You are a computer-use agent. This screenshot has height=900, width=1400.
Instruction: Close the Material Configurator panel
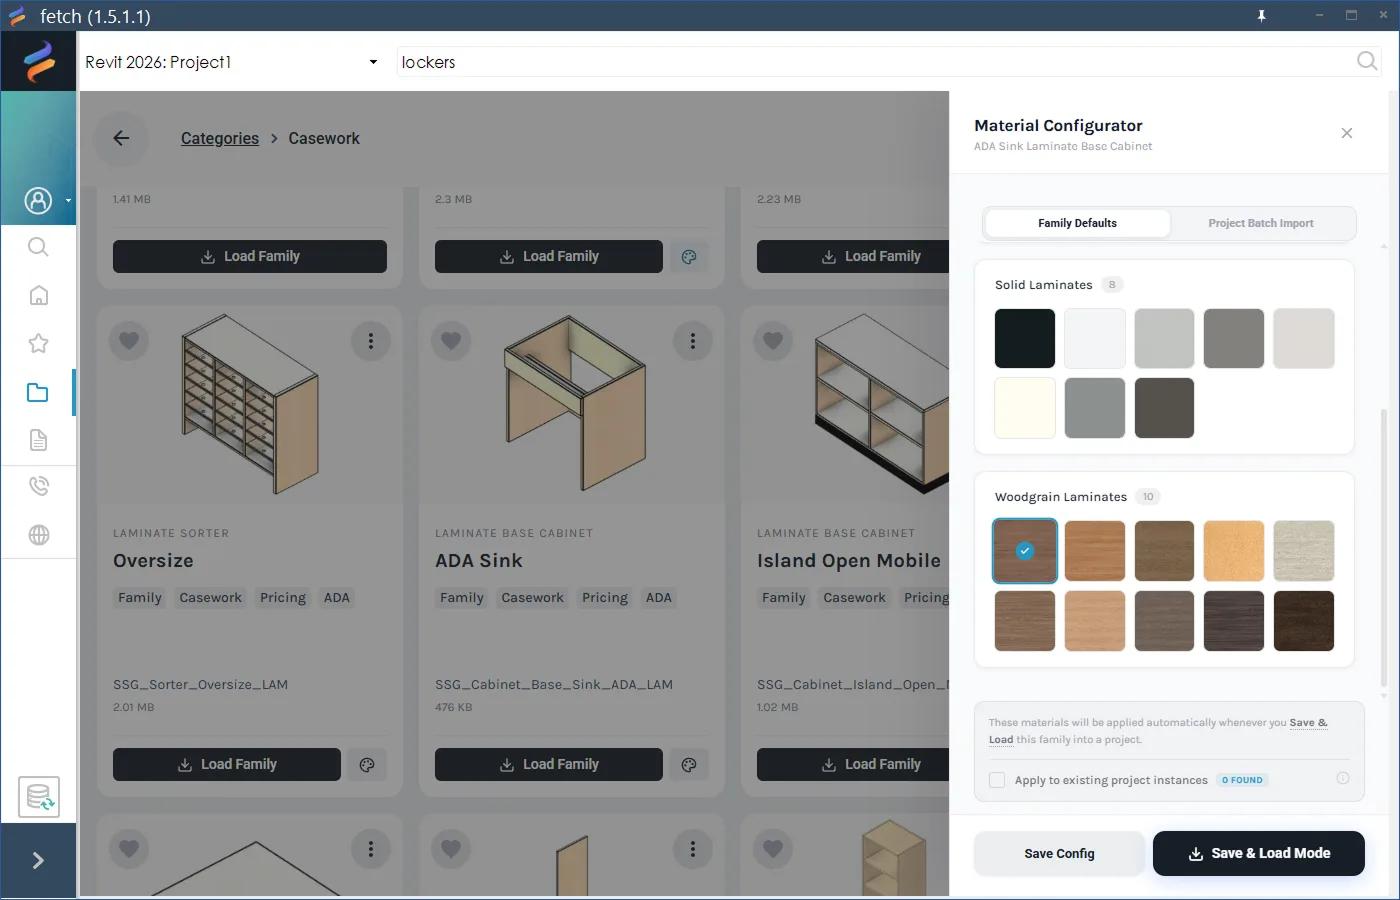1347,133
